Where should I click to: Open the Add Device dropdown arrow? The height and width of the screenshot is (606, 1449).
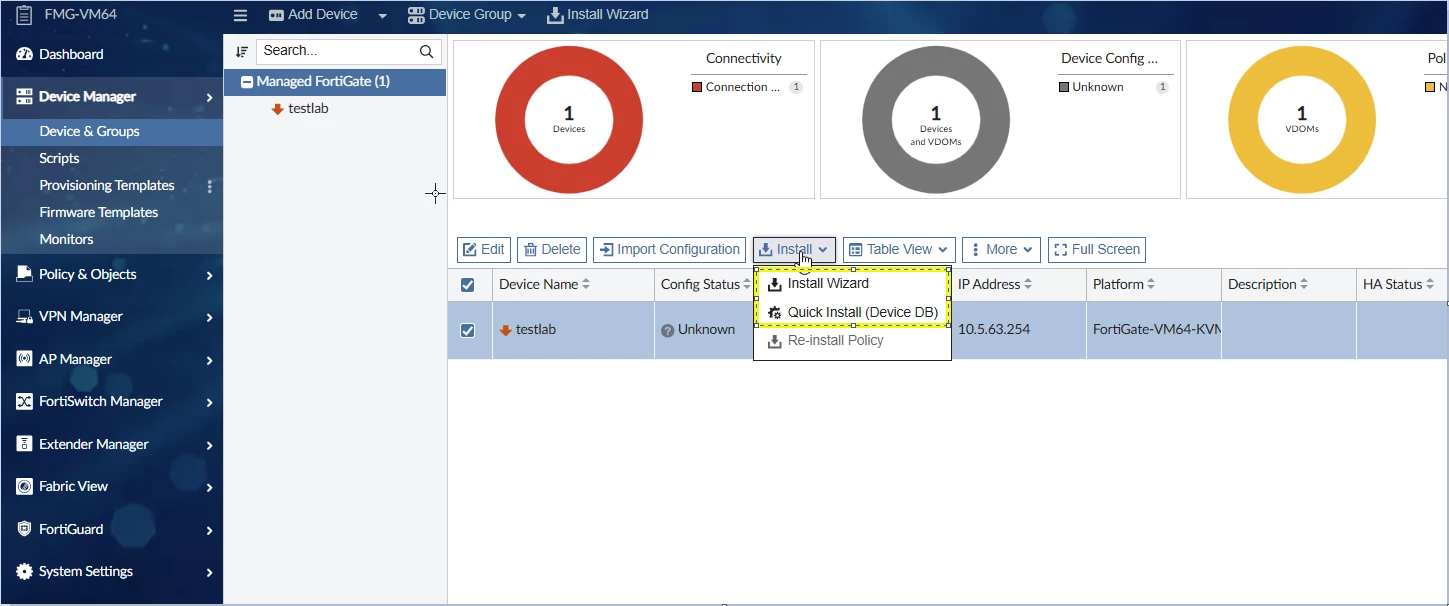(382, 15)
